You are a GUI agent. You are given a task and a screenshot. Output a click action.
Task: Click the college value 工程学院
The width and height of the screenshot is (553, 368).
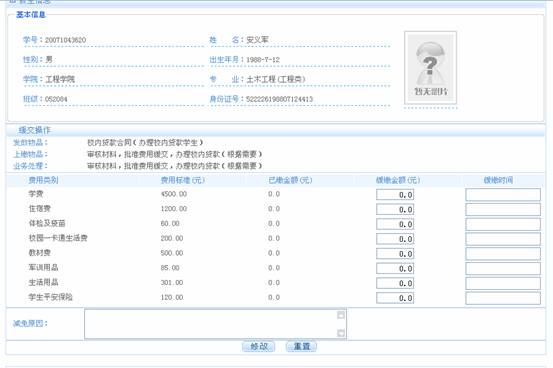[x=60, y=79]
